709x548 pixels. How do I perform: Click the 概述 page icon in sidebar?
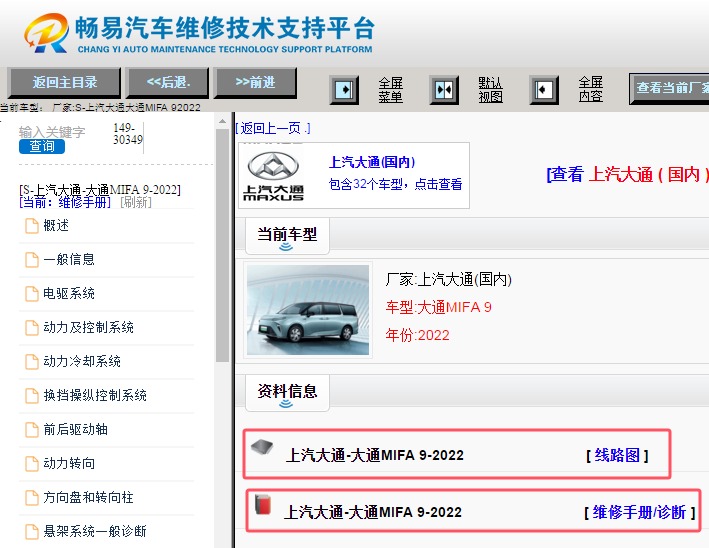(32, 226)
